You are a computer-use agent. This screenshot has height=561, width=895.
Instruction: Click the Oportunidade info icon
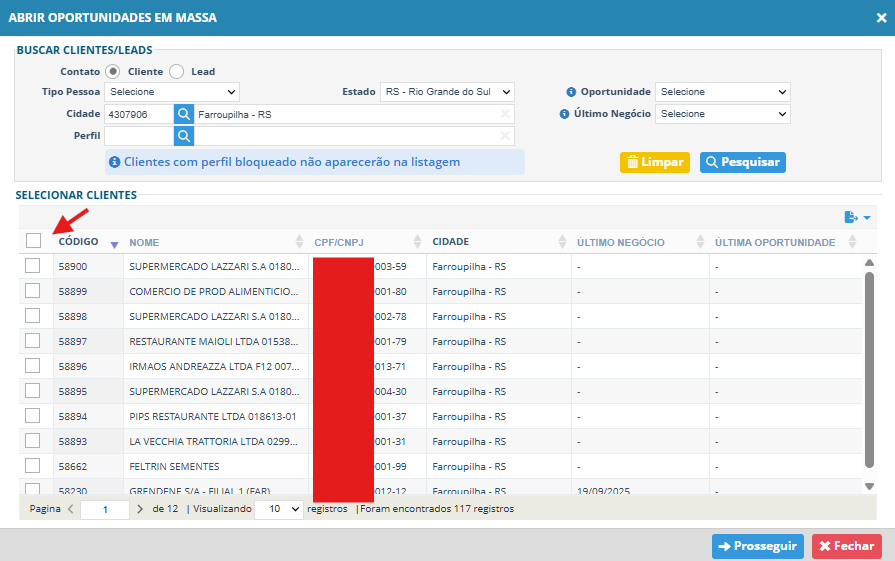pos(571,92)
